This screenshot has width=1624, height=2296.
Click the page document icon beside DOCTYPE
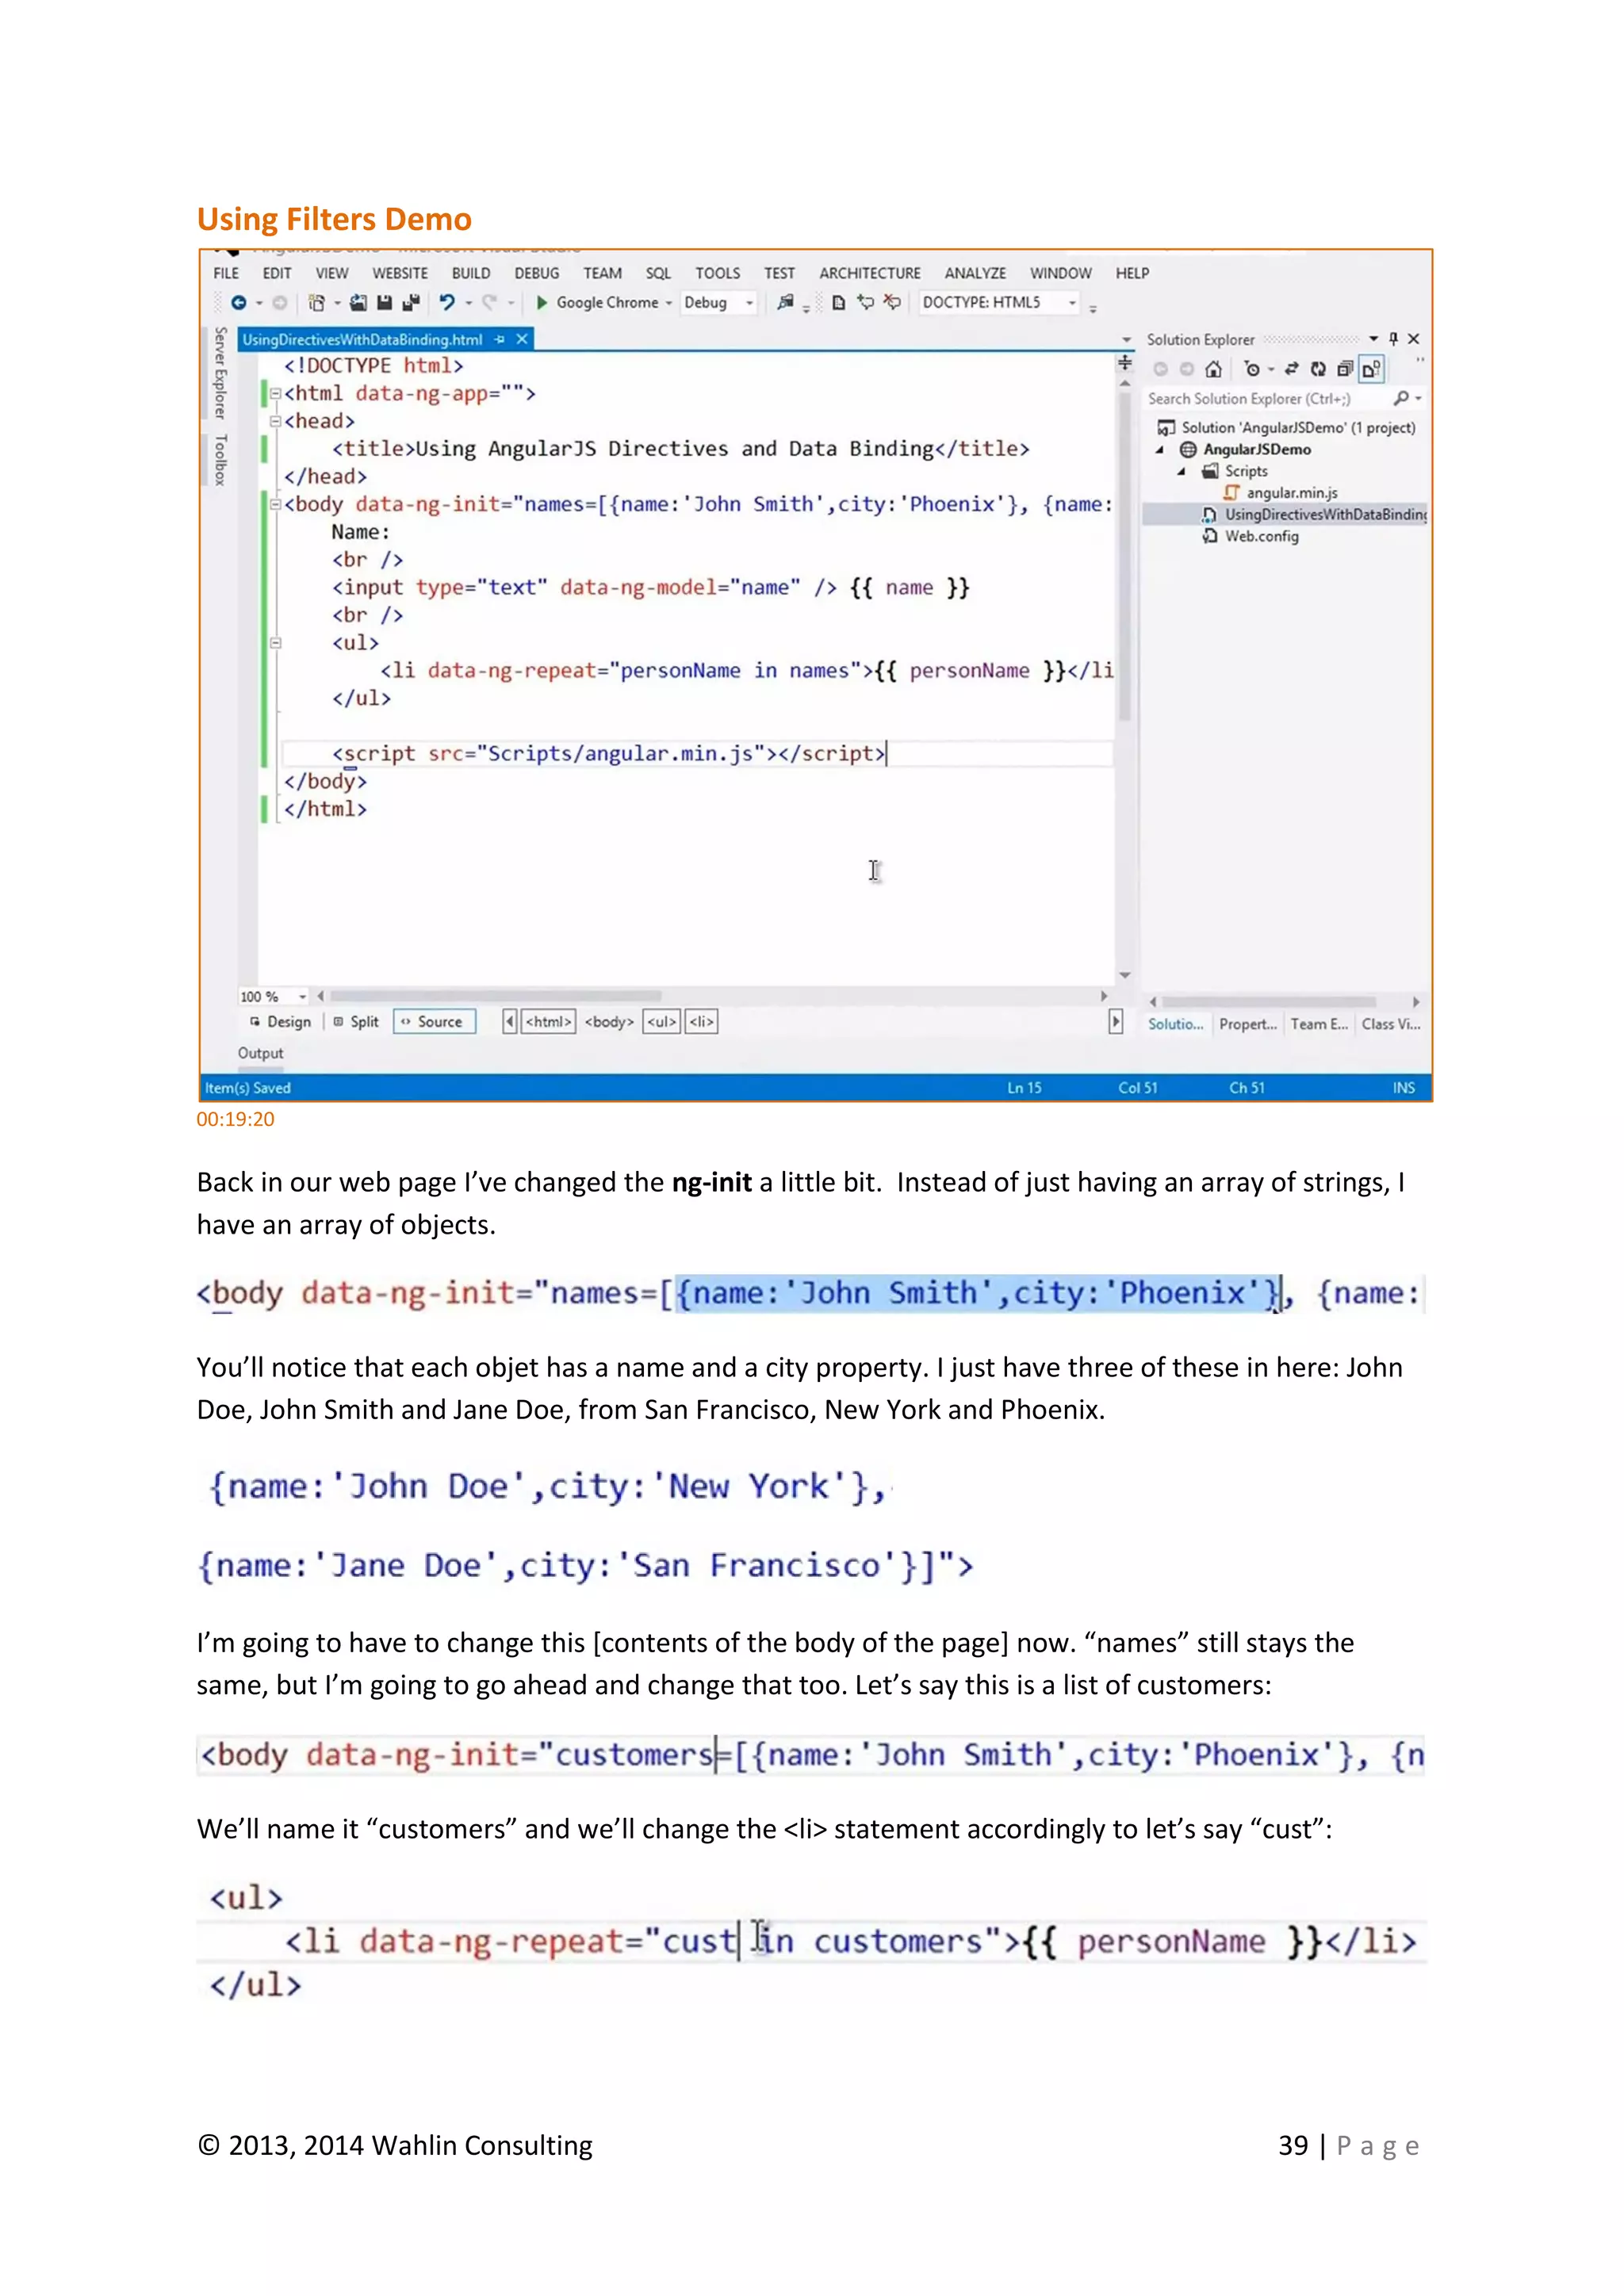pyautogui.click(x=838, y=302)
